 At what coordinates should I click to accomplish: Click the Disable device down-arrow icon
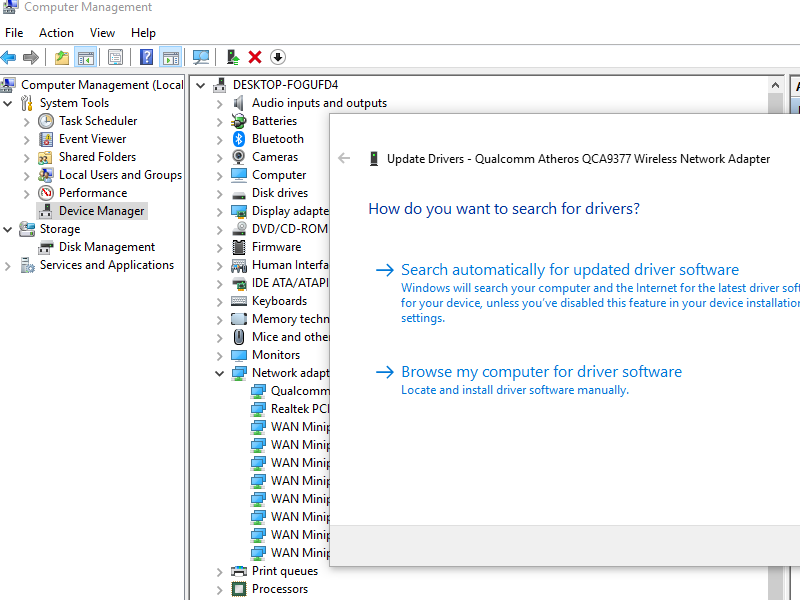[278, 57]
